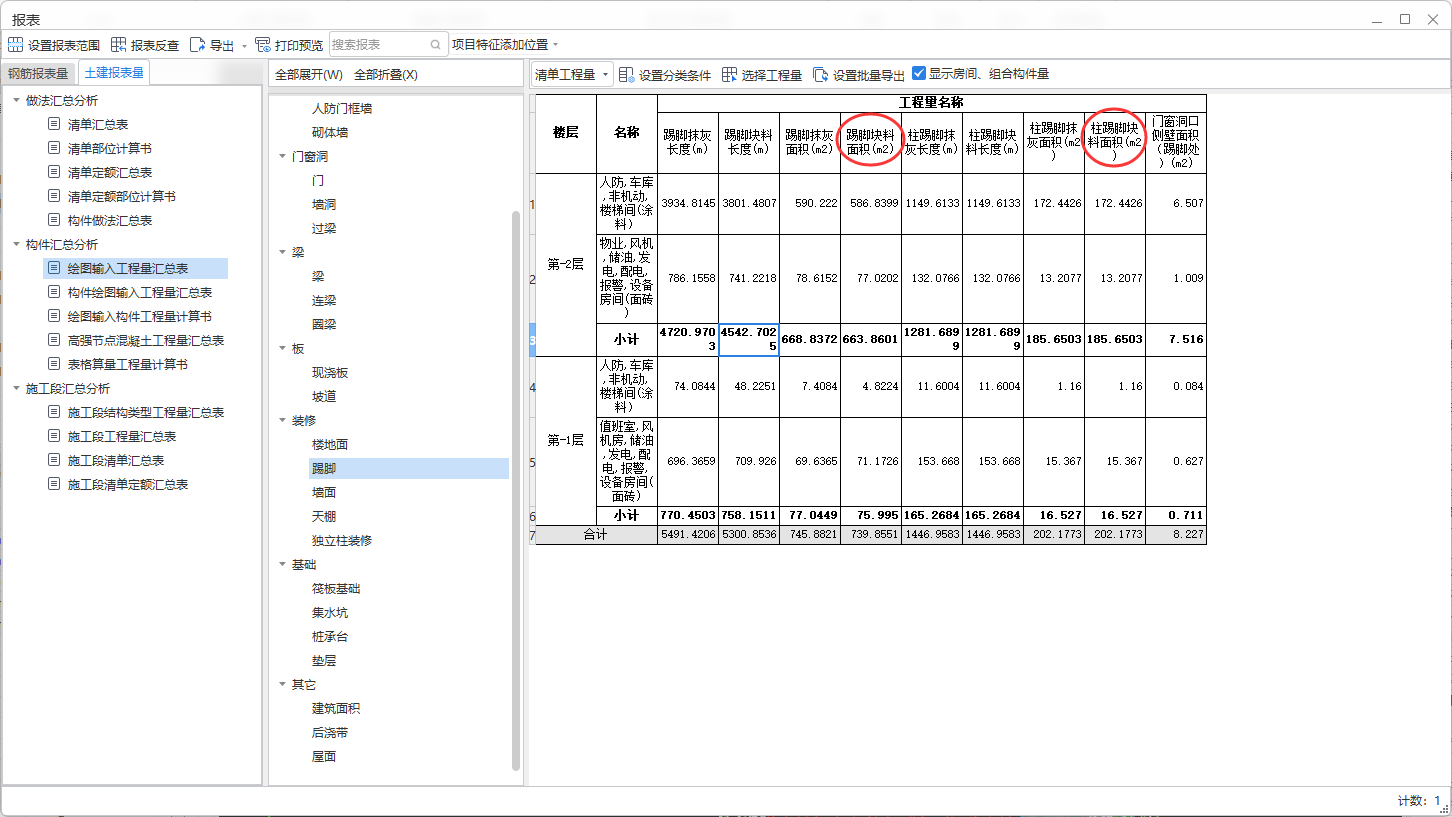Select 连梁 tree item
The width and height of the screenshot is (1452, 817).
(324, 300)
